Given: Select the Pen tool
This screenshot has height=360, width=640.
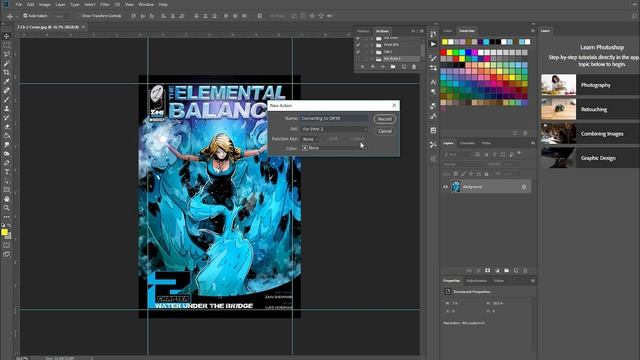Looking at the screenshot, I should pos(7,163).
